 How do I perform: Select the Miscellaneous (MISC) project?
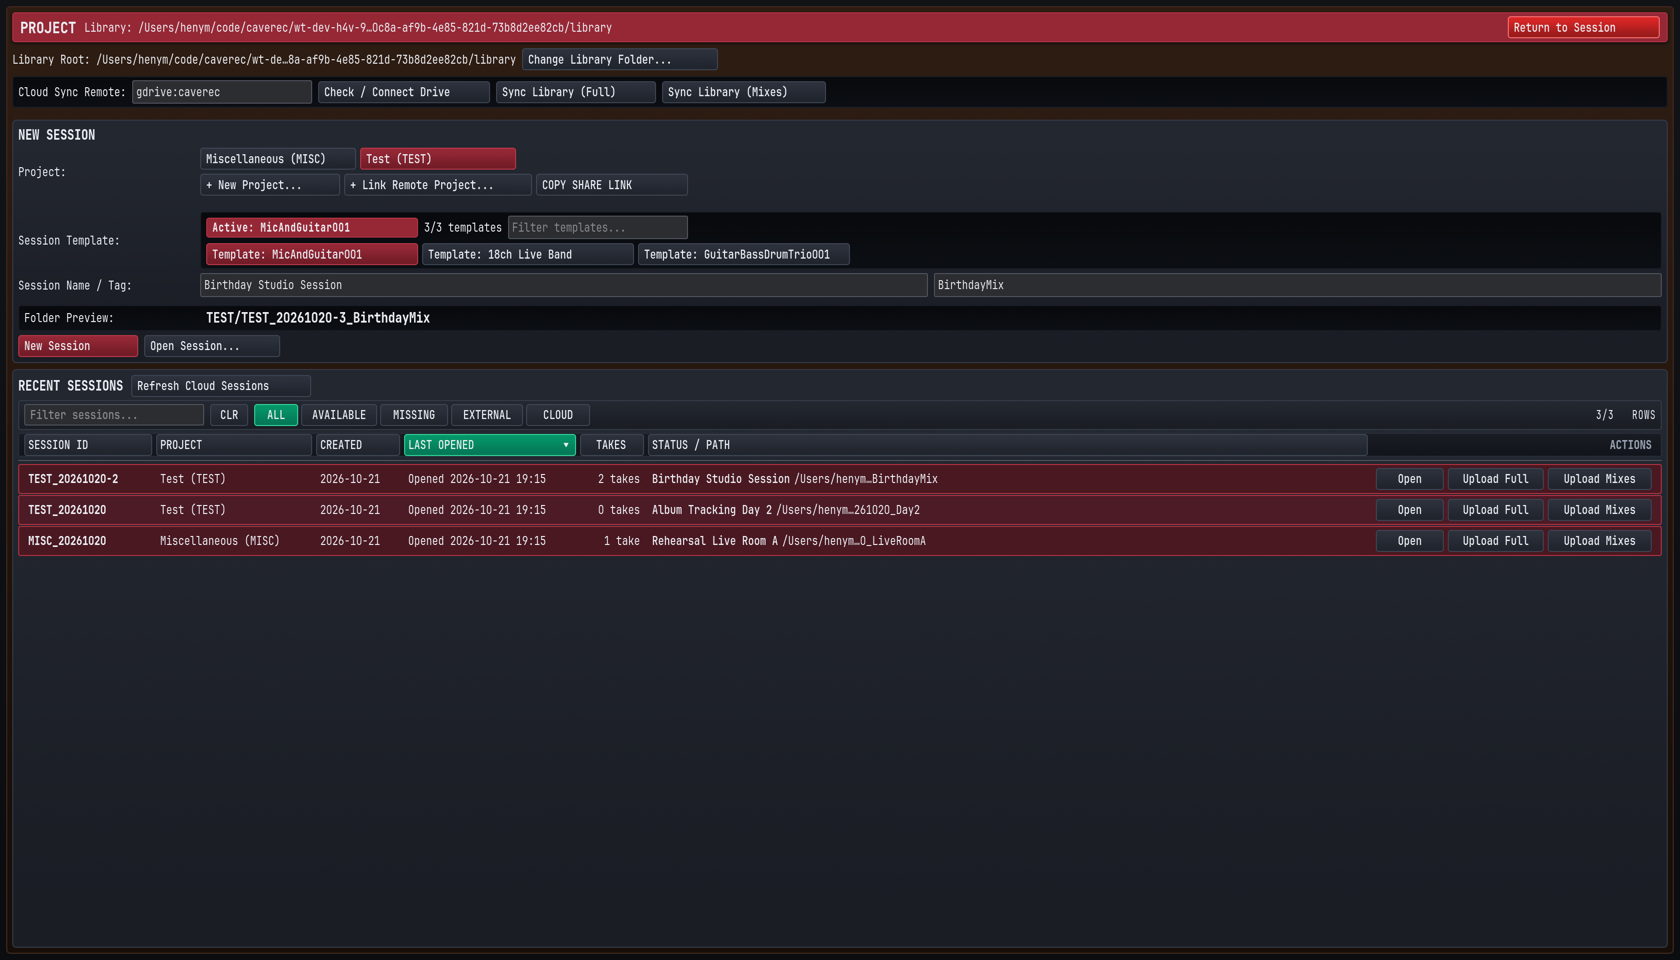click(x=277, y=159)
